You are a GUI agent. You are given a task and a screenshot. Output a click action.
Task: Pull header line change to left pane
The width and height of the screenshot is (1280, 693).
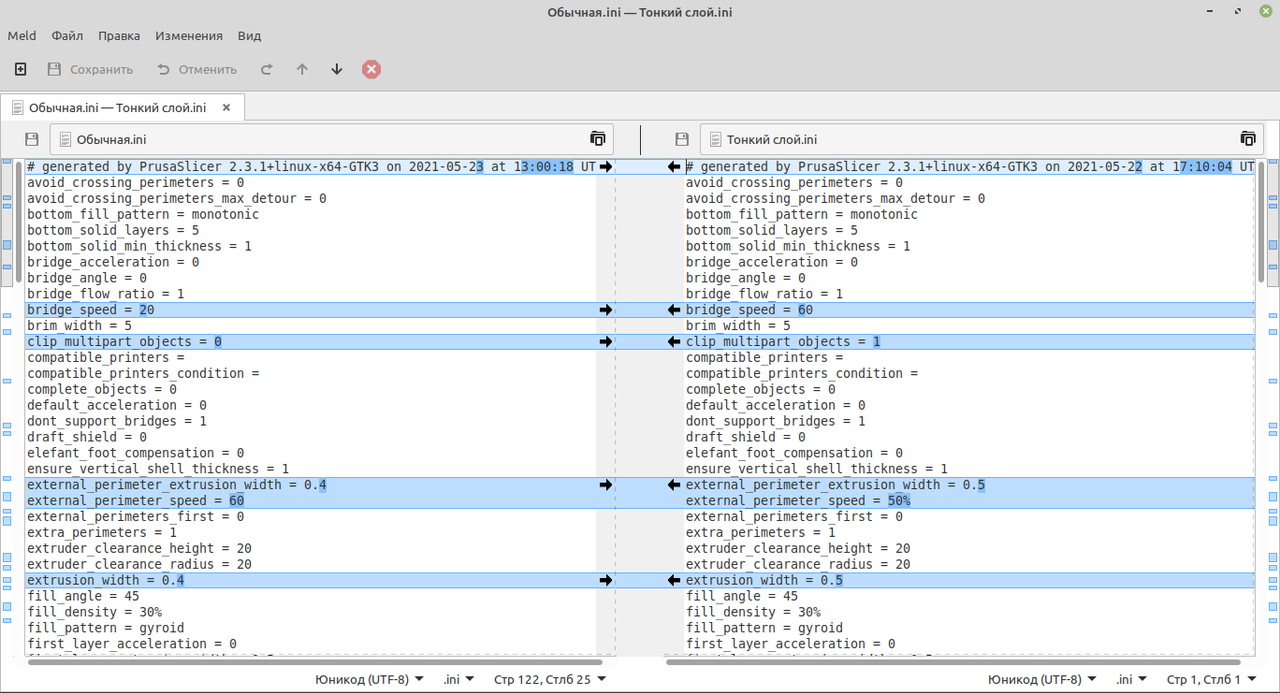tap(674, 167)
